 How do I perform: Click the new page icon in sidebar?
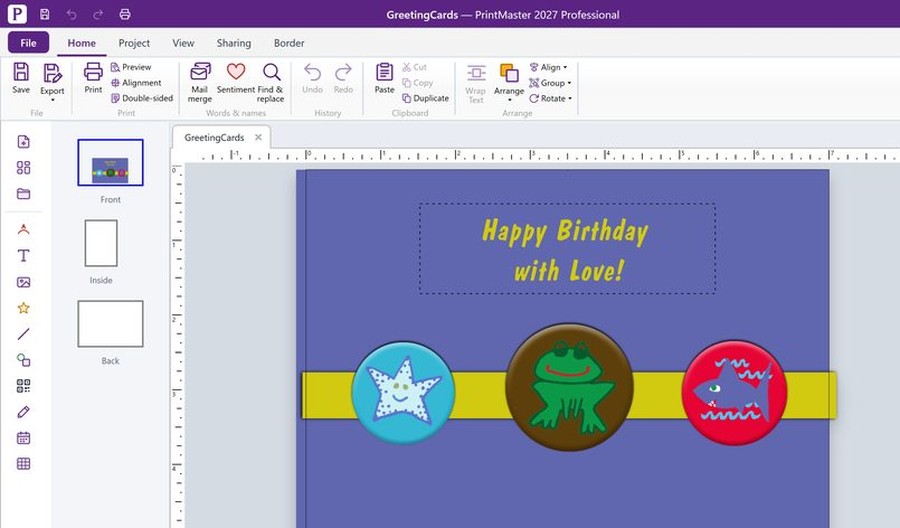[24, 142]
